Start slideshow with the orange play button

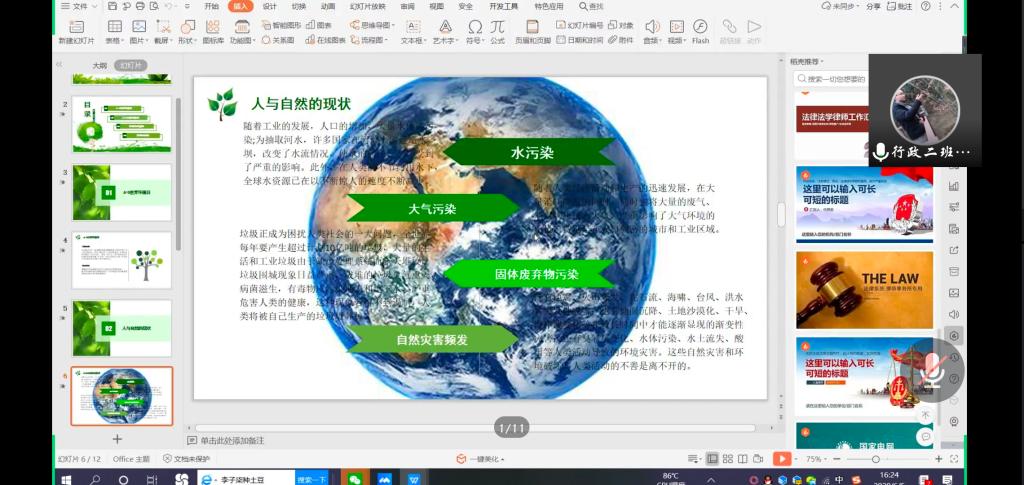781,459
